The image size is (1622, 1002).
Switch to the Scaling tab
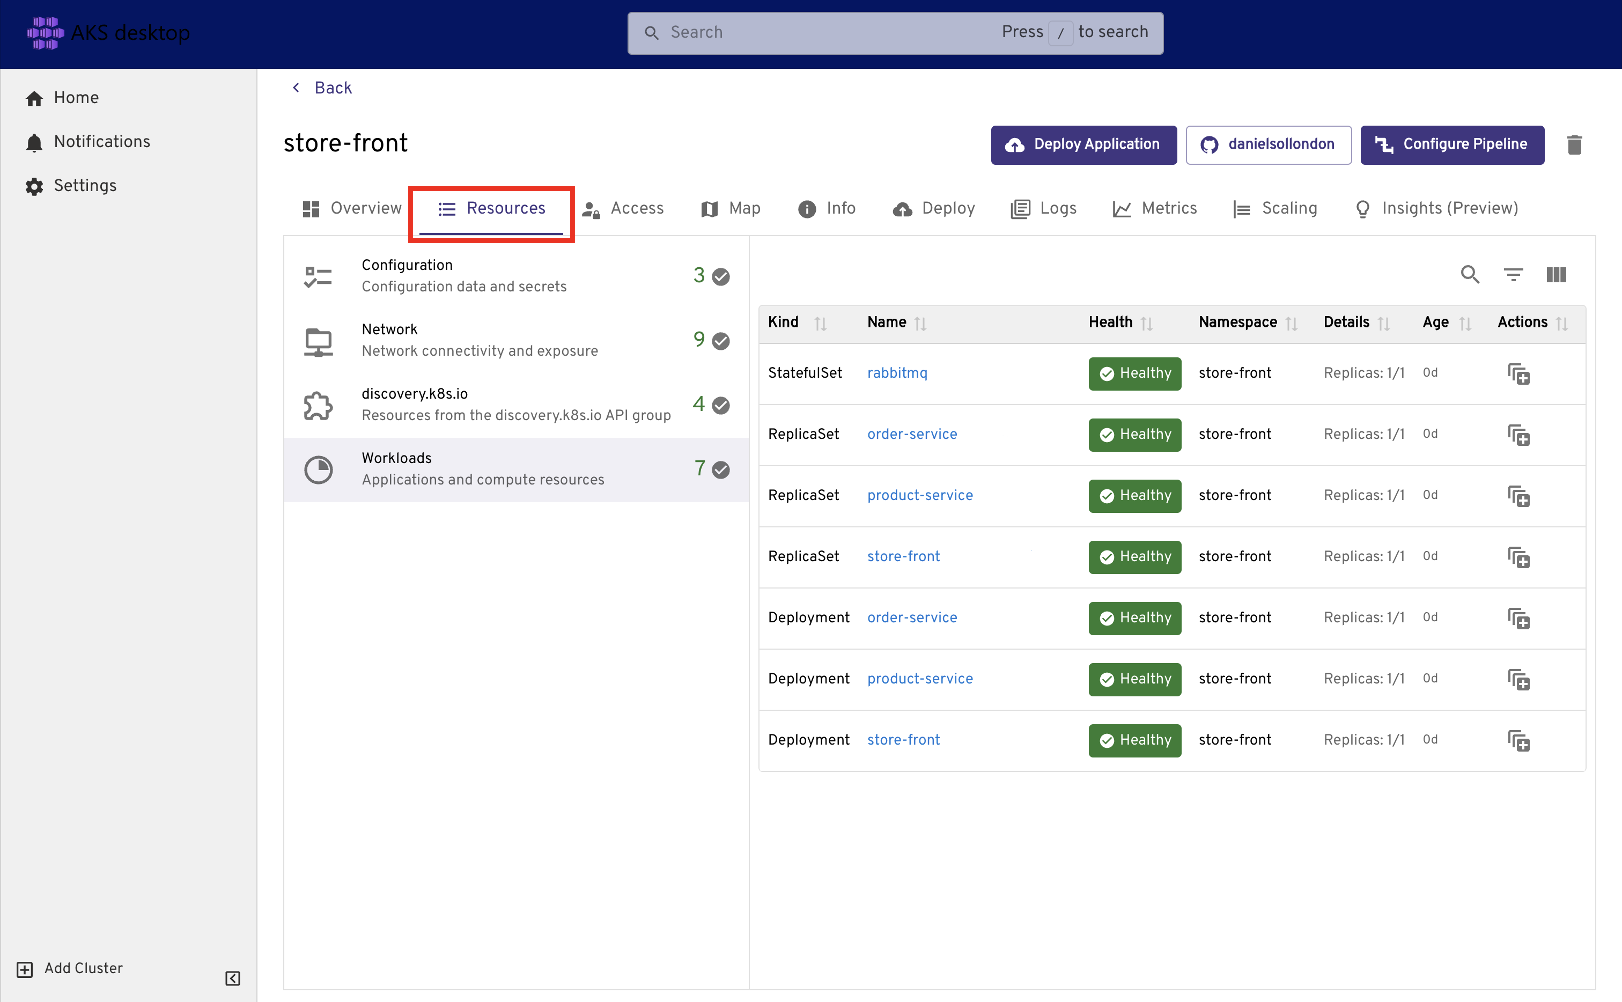1275,208
